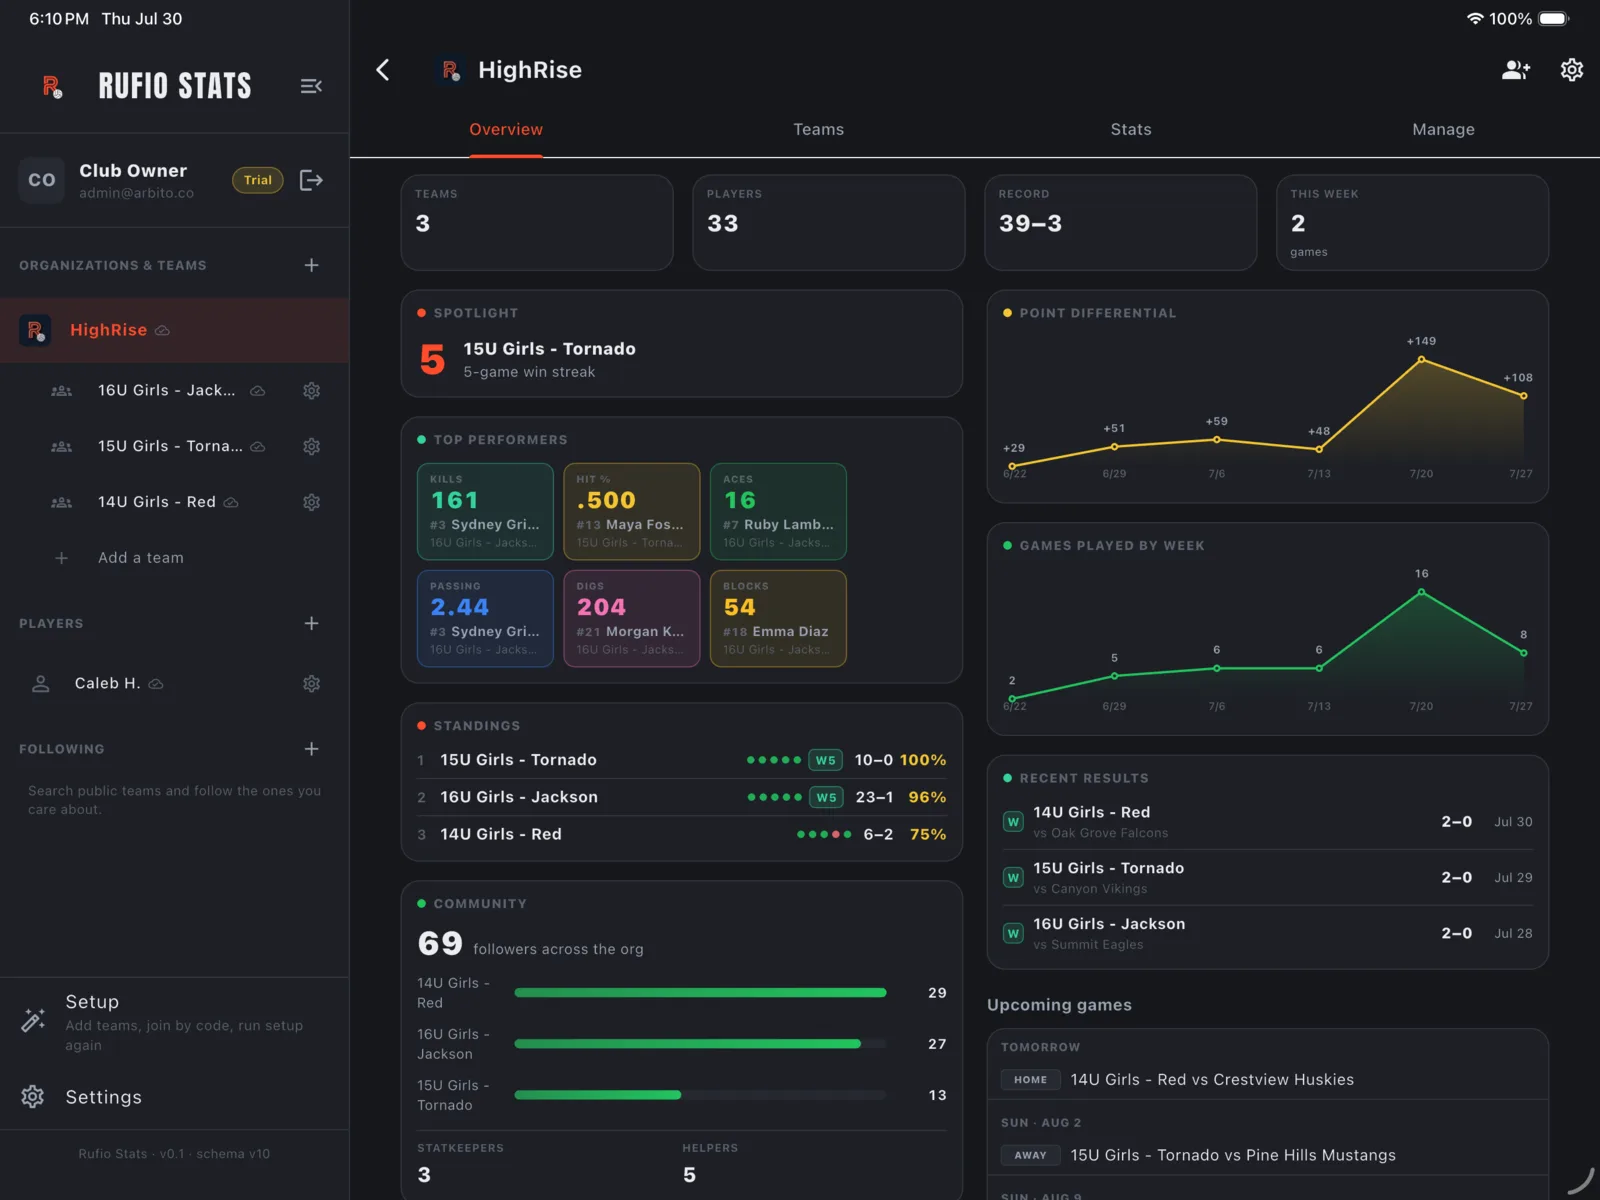This screenshot has height=1200, width=1600.
Task: Switch to the Teams tab
Action: (818, 130)
